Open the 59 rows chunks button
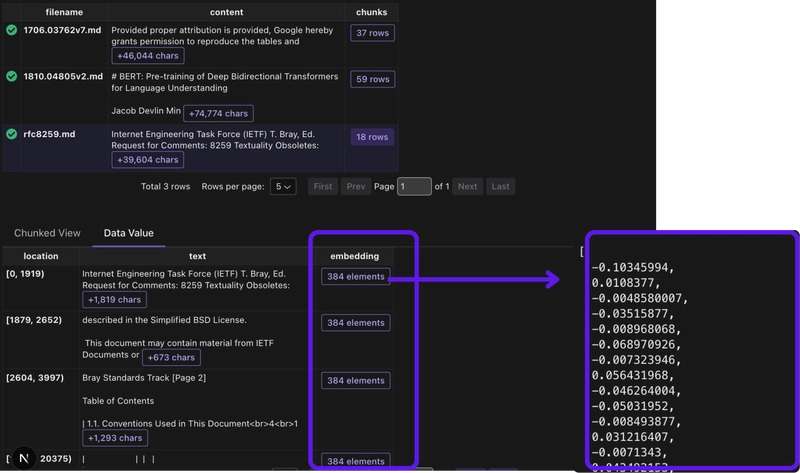 pyautogui.click(x=372, y=79)
